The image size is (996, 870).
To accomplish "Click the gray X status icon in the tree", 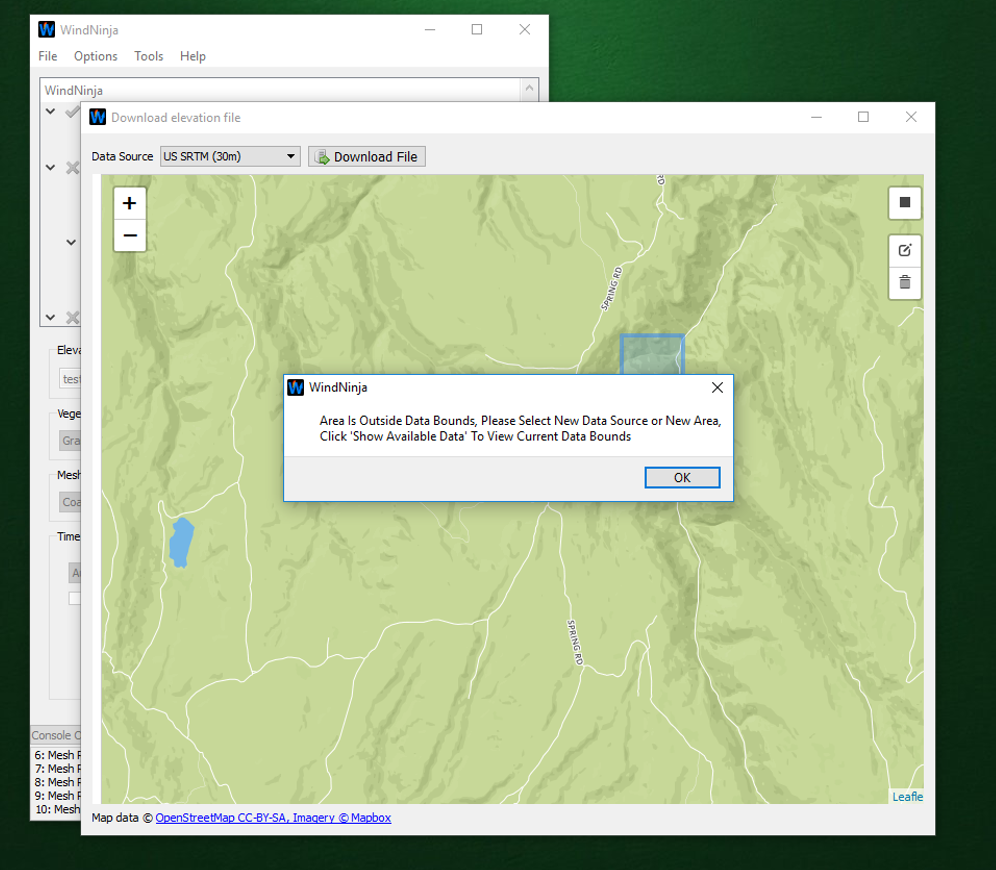I will (x=71, y=167).
